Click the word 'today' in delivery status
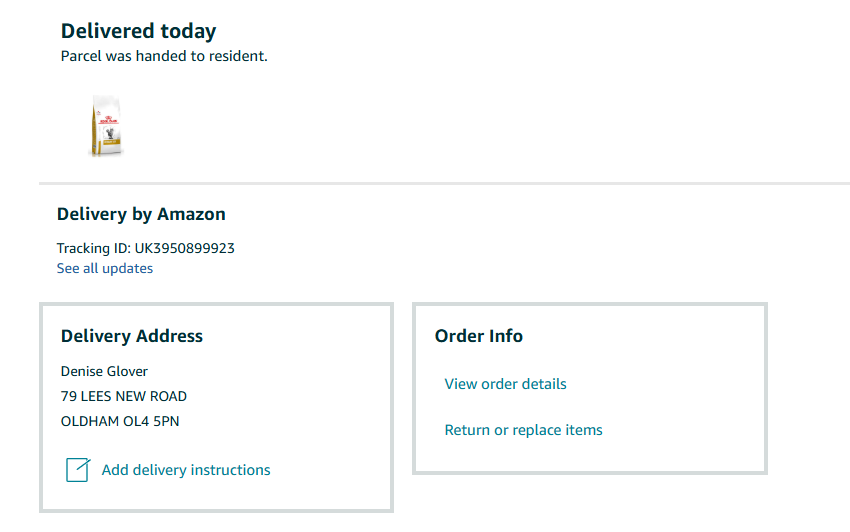The image size is (850, 532). (x=187, y=31)
